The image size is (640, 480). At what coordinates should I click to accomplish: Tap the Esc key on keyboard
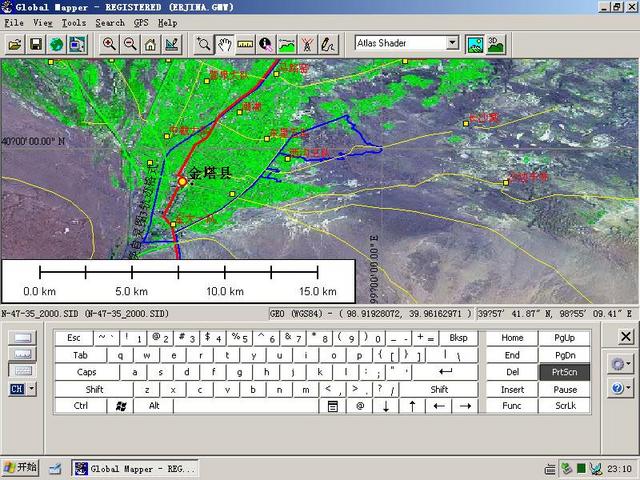pos(73,338)
